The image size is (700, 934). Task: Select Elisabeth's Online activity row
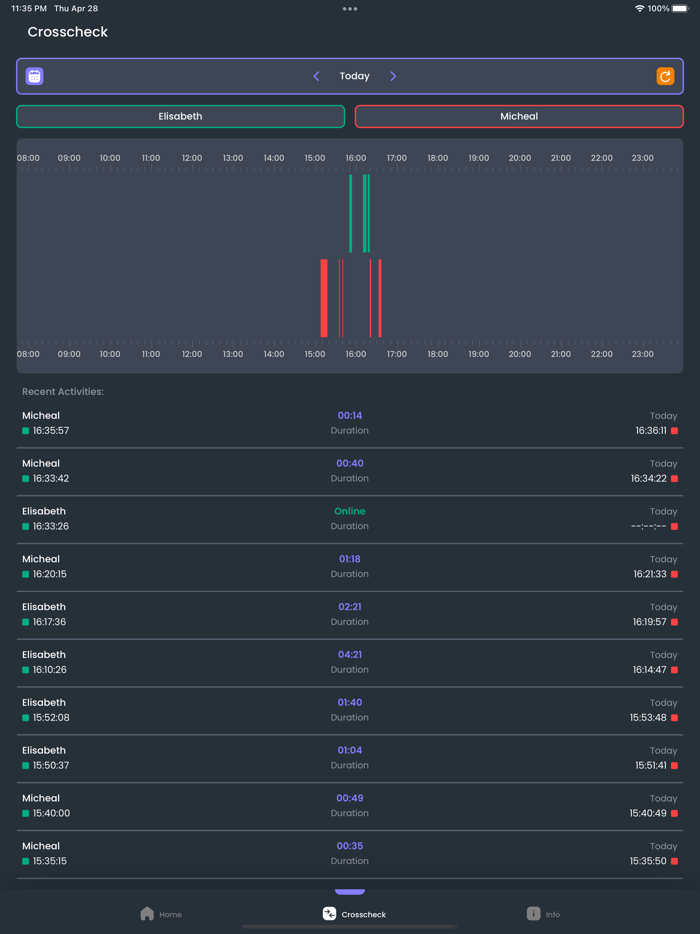point(350,519)
